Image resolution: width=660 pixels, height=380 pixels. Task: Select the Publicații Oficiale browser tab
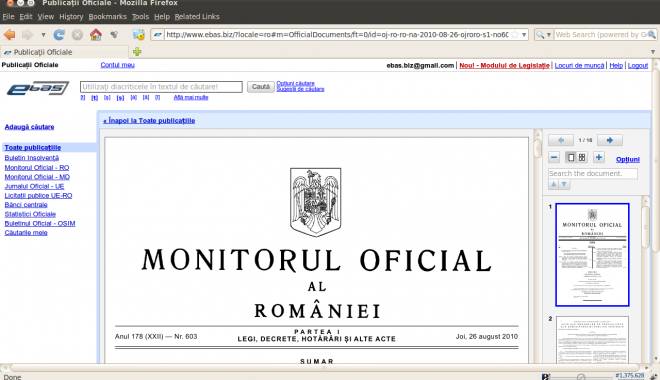(64, 52)
